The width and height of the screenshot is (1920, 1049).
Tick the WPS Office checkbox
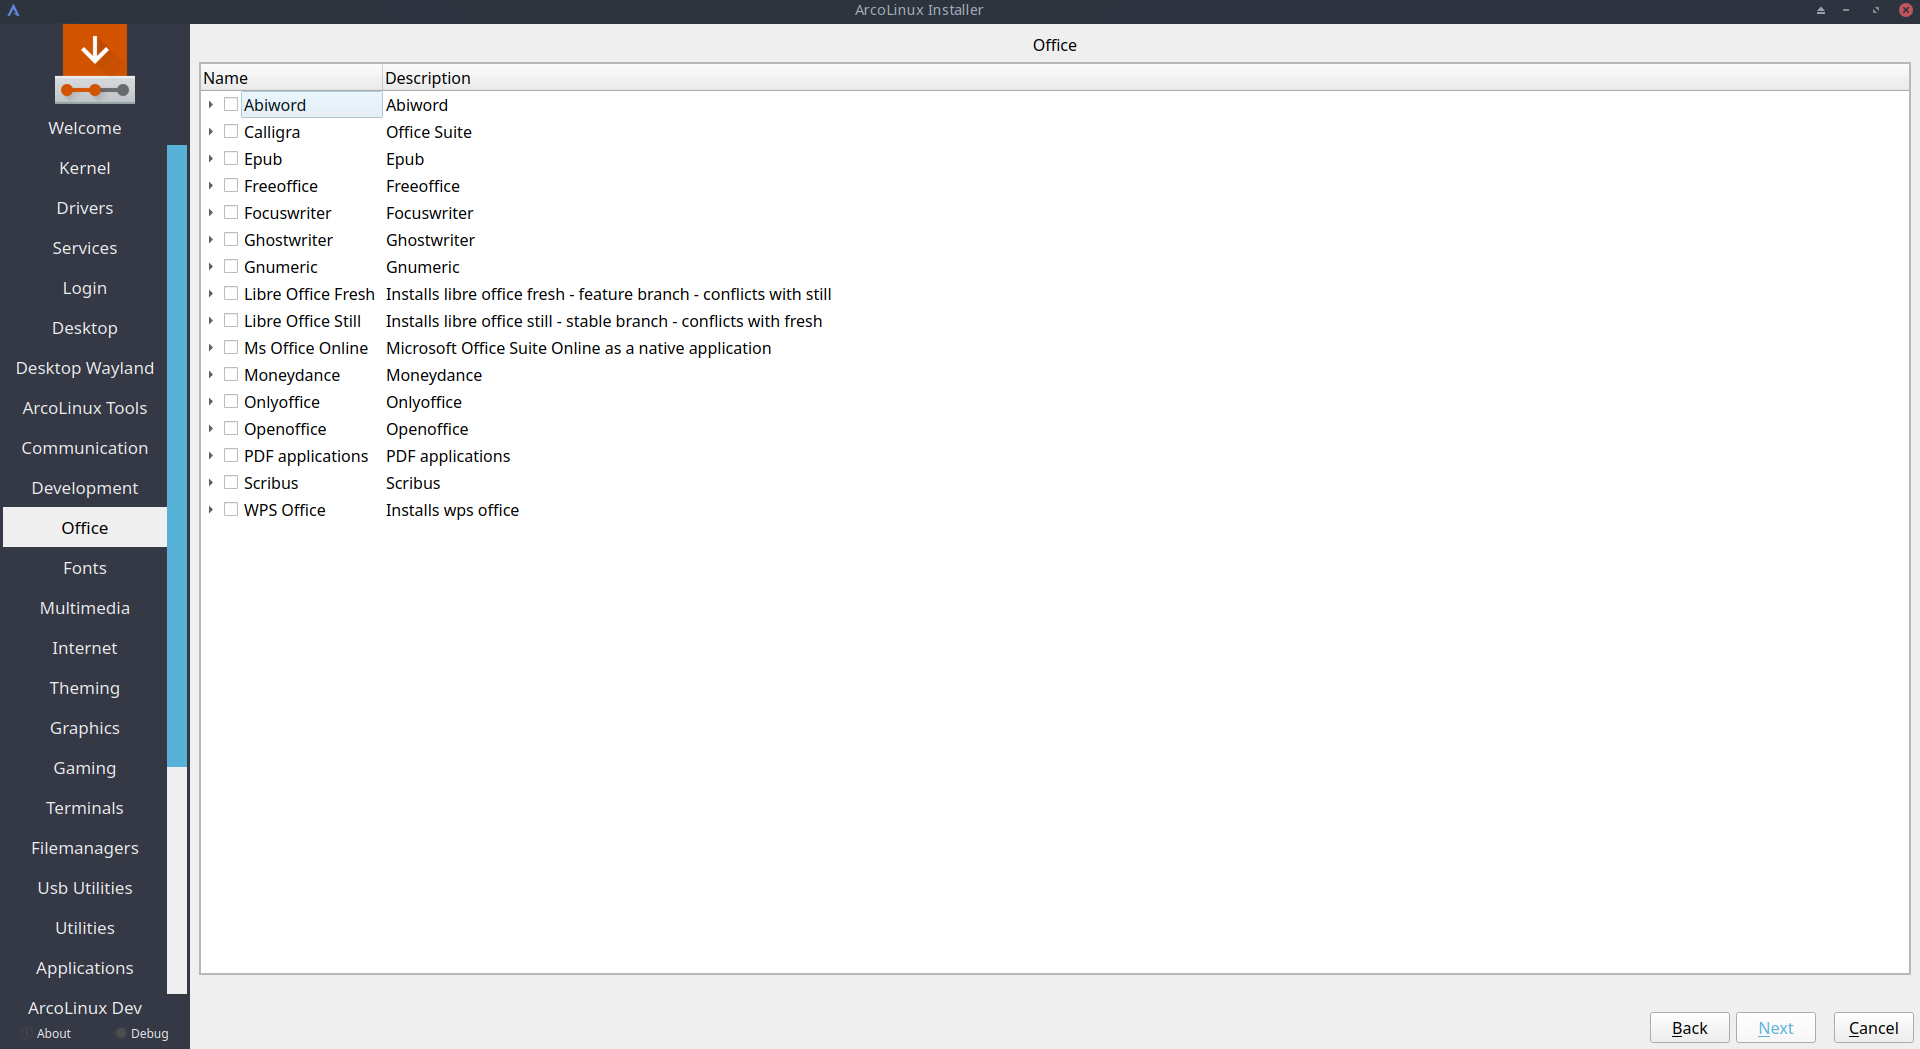pos(231,510)
